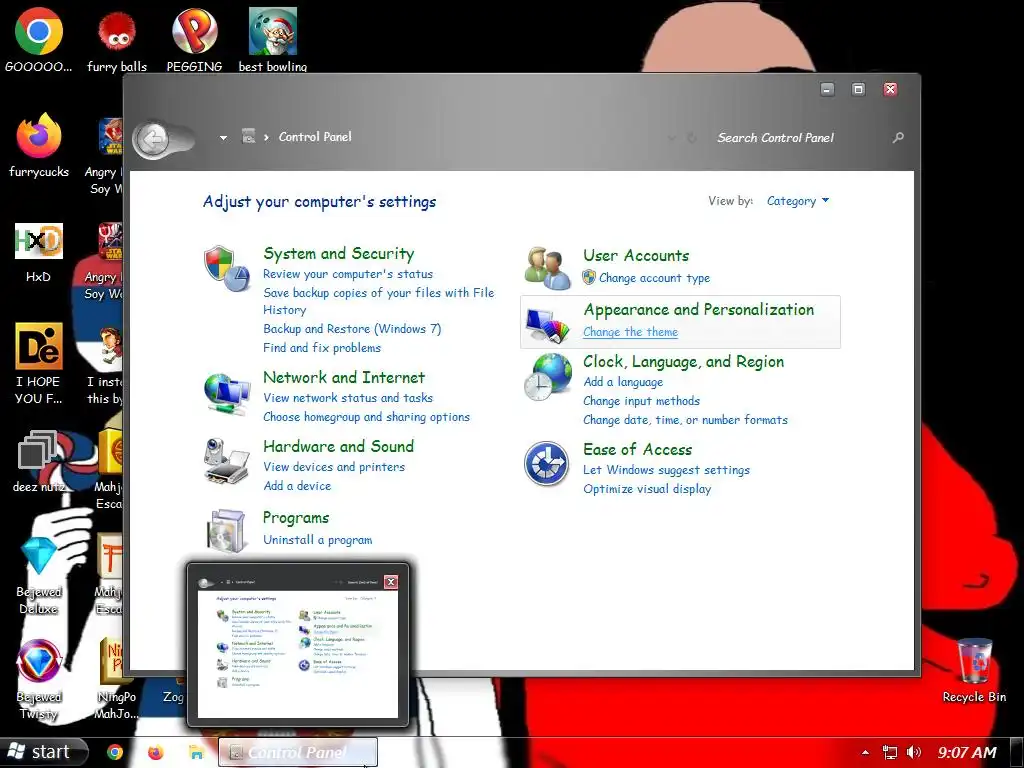Screen dimensions: 1024x768
Task: Open the NingPo MahJo... desktop icon
Action: [x=116, y=680]
